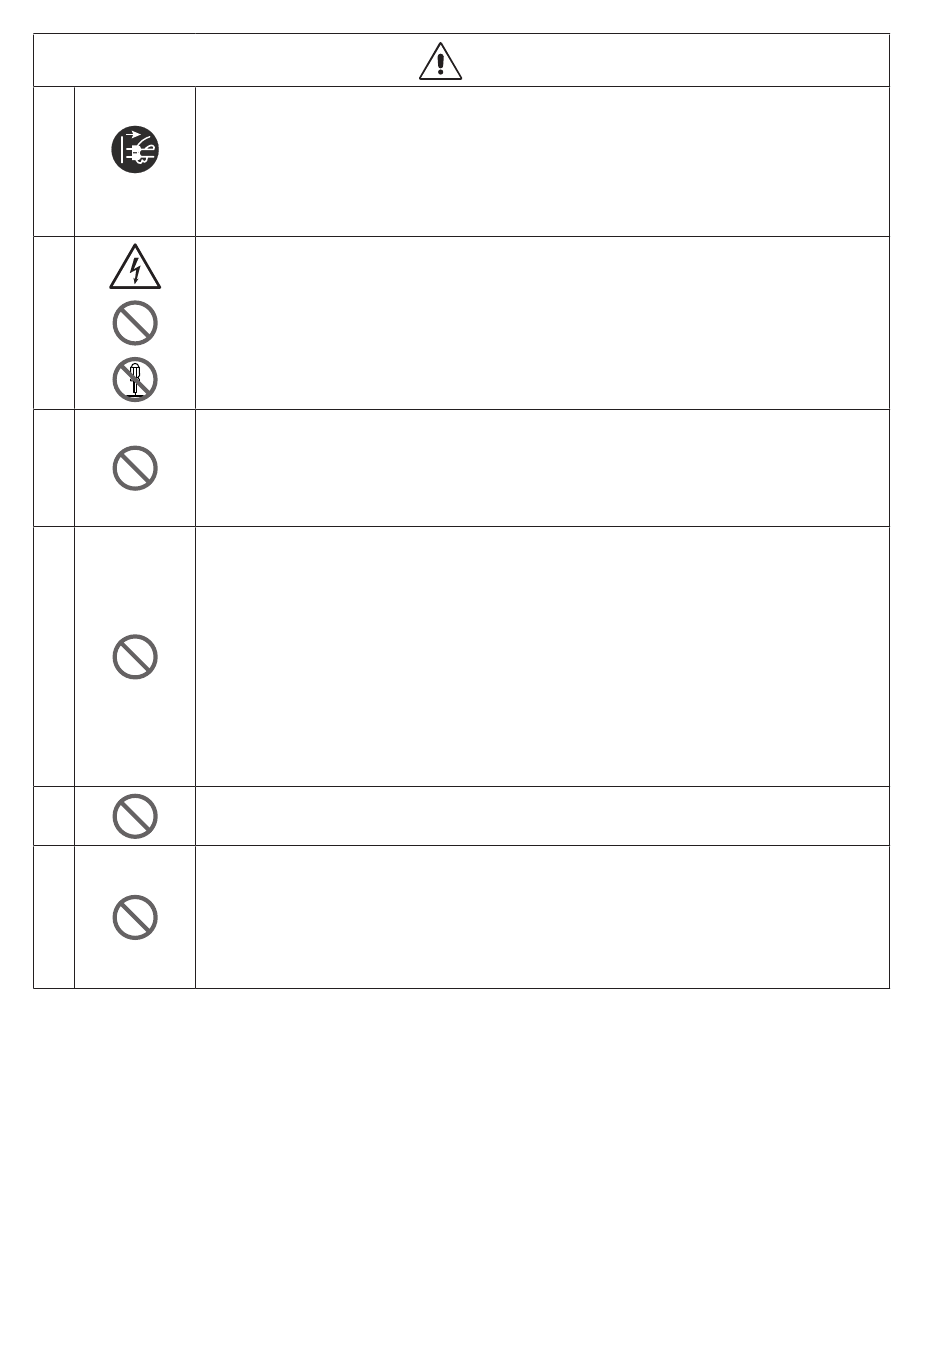Viewport: 950px width, 1364px height.
Task: Click the blank description cell of tallest row
Action: tap(542, 657)
